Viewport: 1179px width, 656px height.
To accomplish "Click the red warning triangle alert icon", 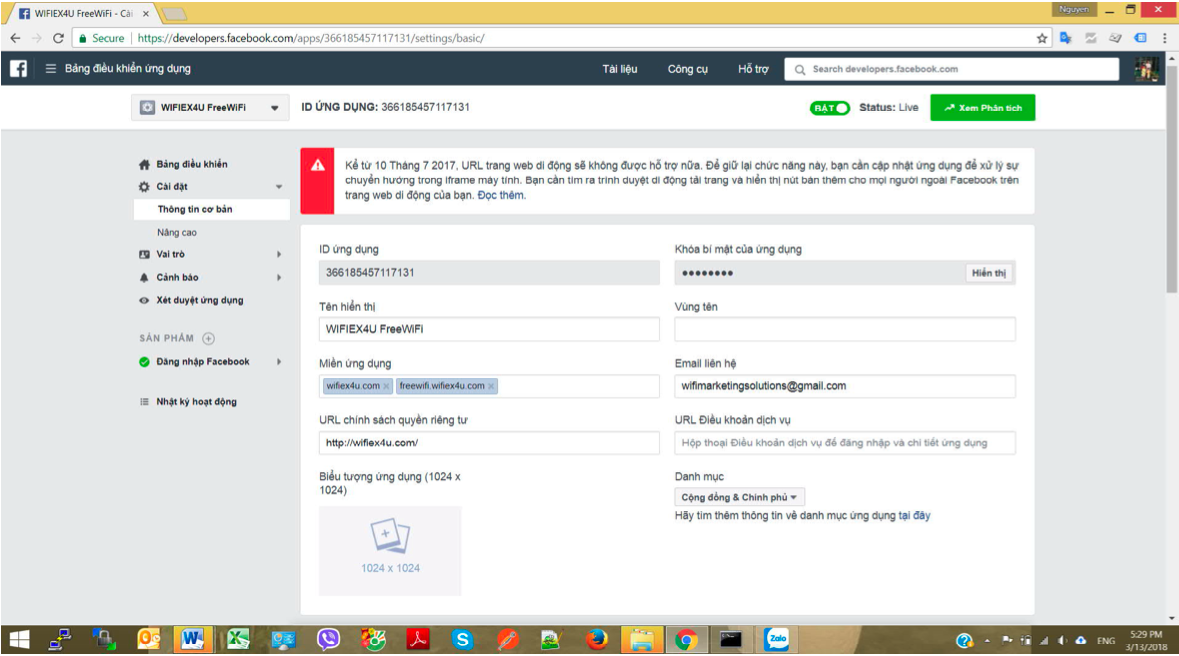I will pyautogui.click(x=318, y=166).
